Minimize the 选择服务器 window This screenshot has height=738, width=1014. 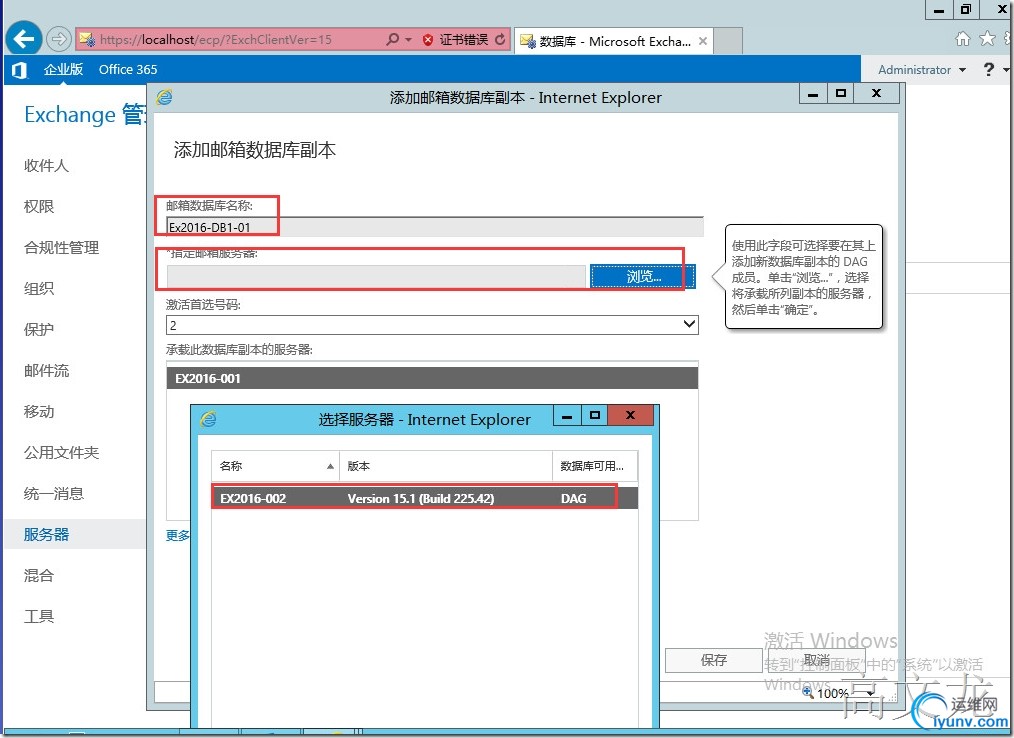pos(567,416)
